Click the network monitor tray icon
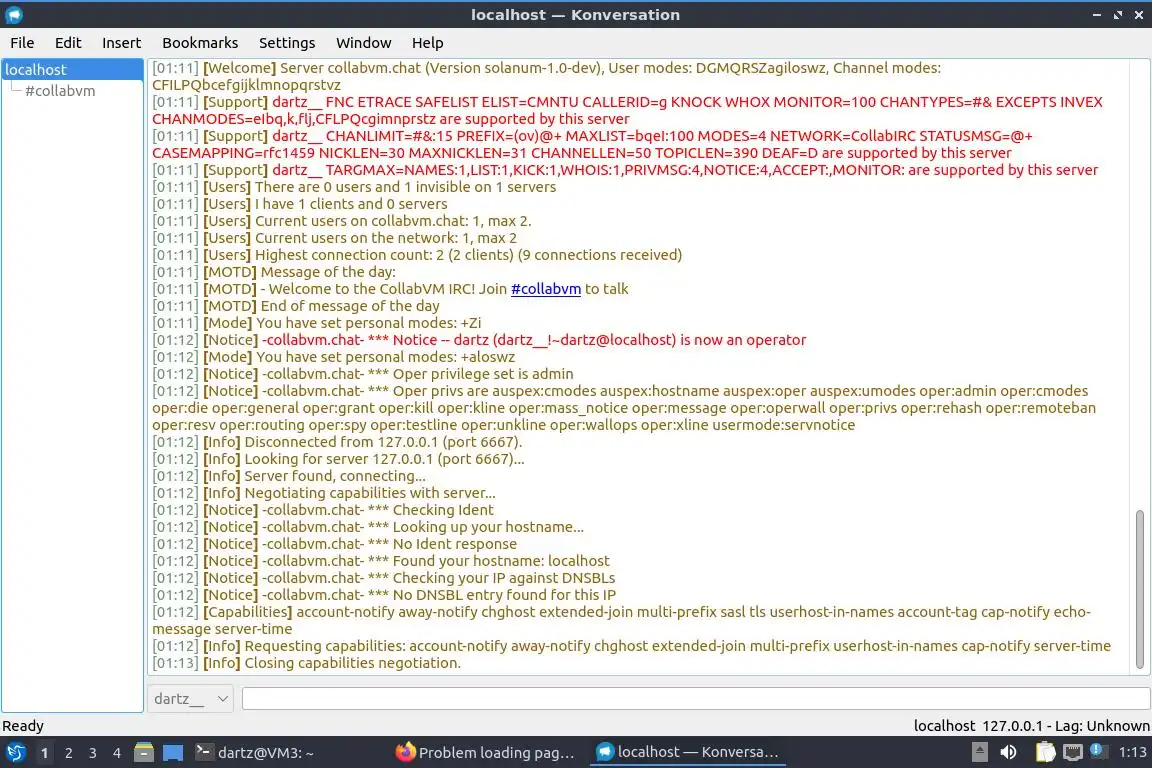Viewport: 1152px width, 768px height. pos(1073,752)
